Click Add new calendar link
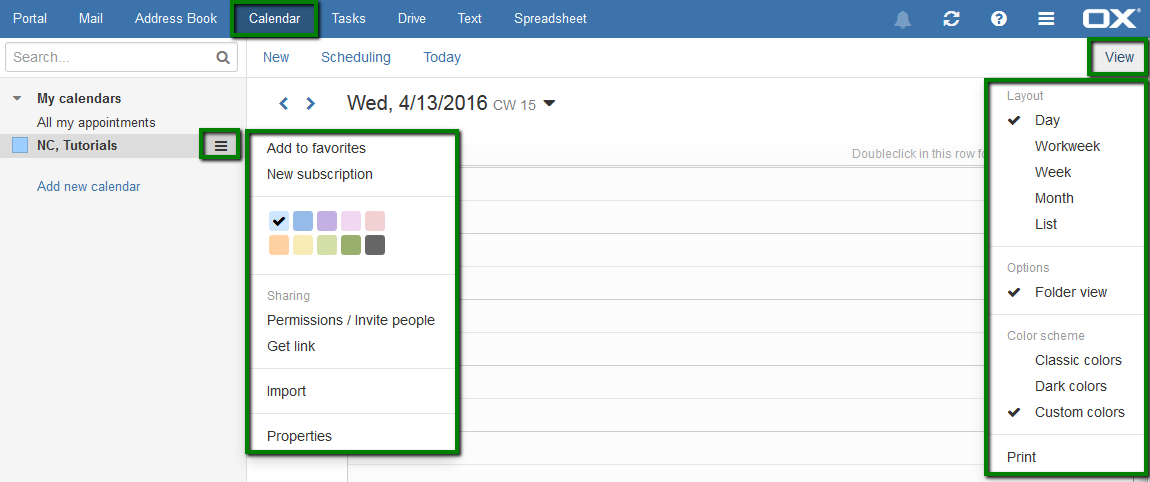Image resolution: width=1150 pixels, height=482 pixels. click(89, 186)
